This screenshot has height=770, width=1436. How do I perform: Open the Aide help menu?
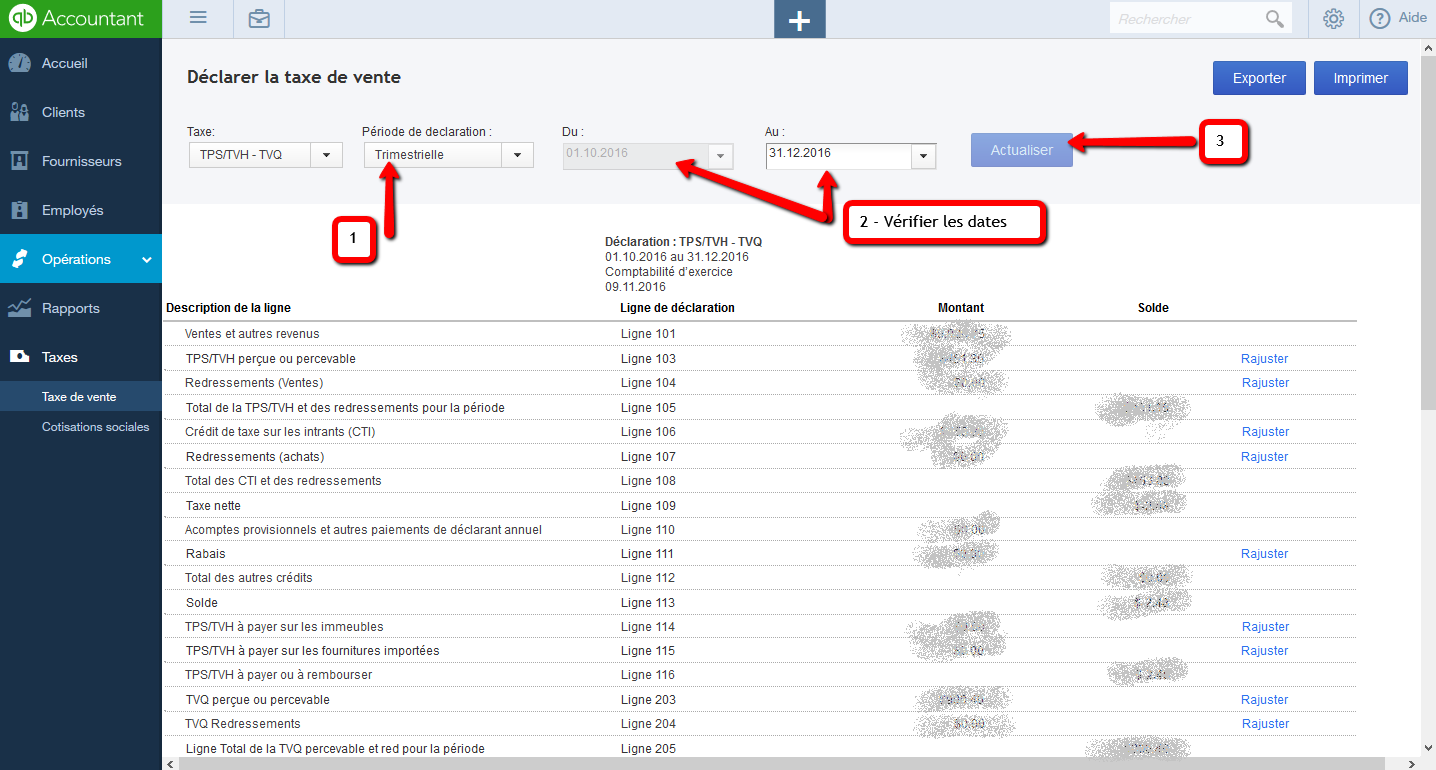1397,17
